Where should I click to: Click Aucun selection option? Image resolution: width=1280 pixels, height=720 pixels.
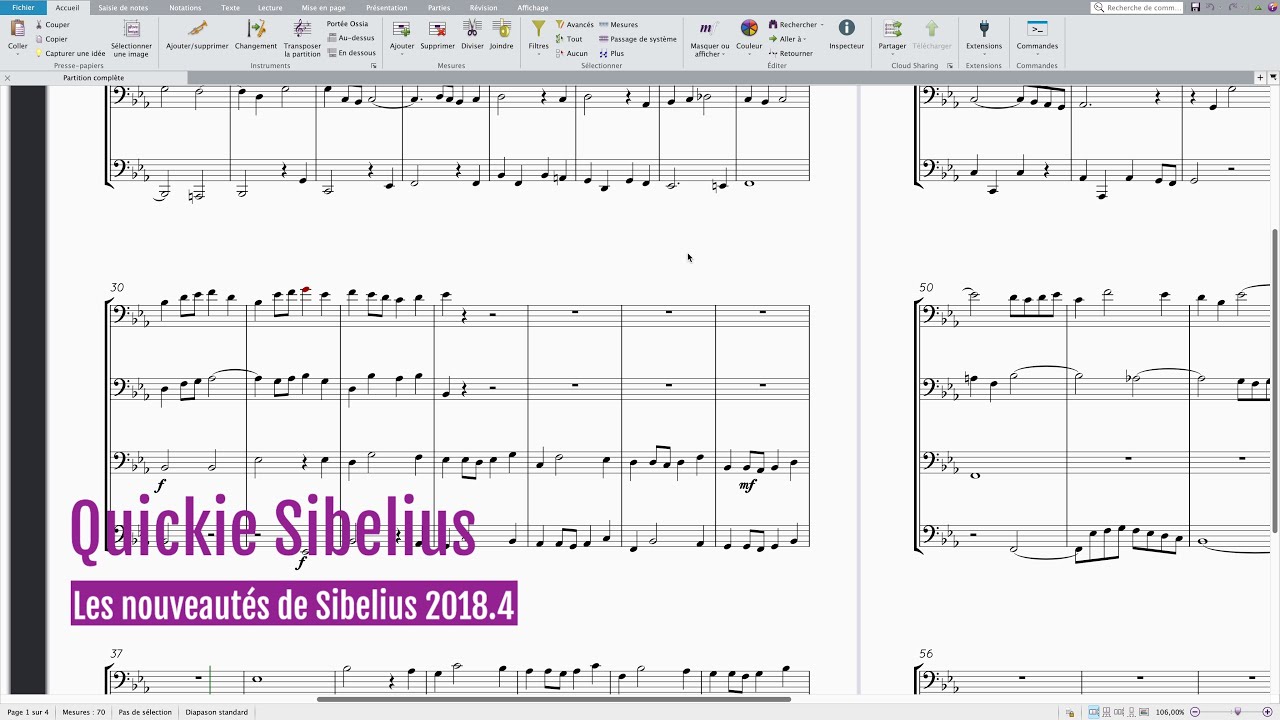(572, 53)
